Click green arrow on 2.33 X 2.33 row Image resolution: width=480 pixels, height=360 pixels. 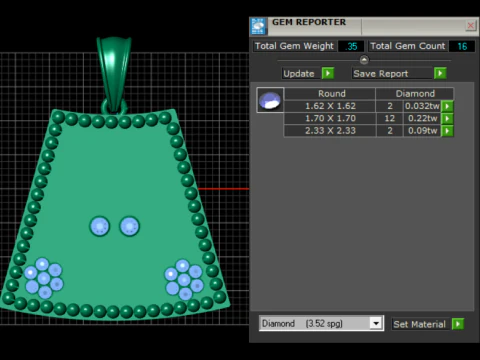pos(447,131)
